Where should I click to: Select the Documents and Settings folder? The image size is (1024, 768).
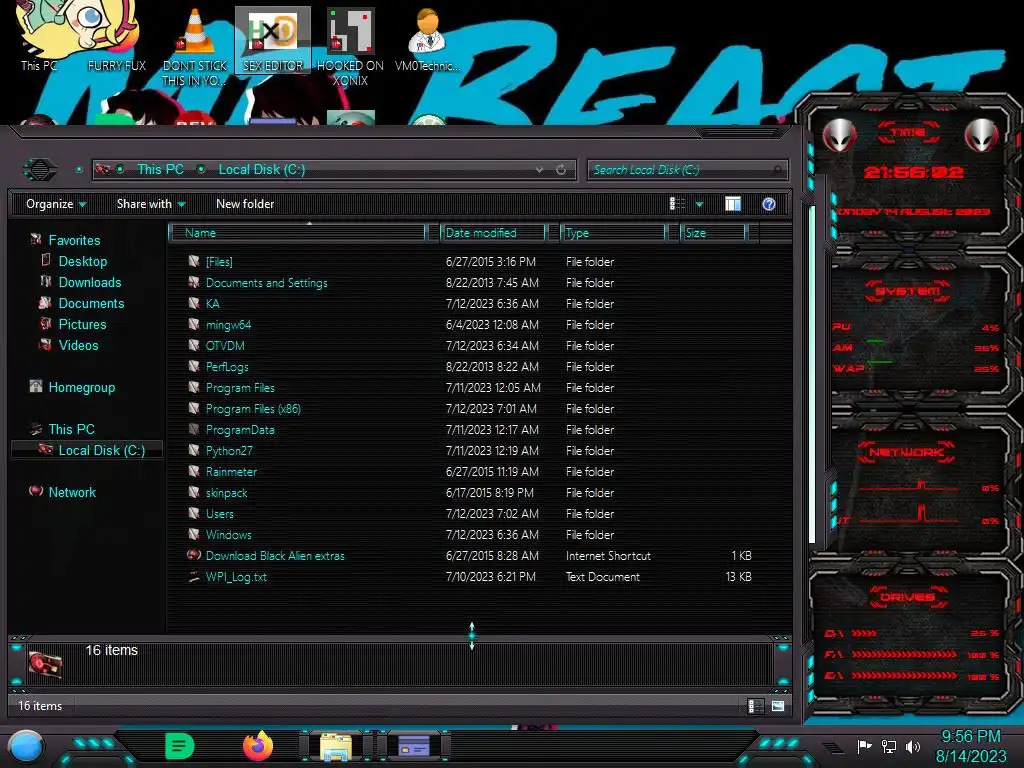pos(470,283)
